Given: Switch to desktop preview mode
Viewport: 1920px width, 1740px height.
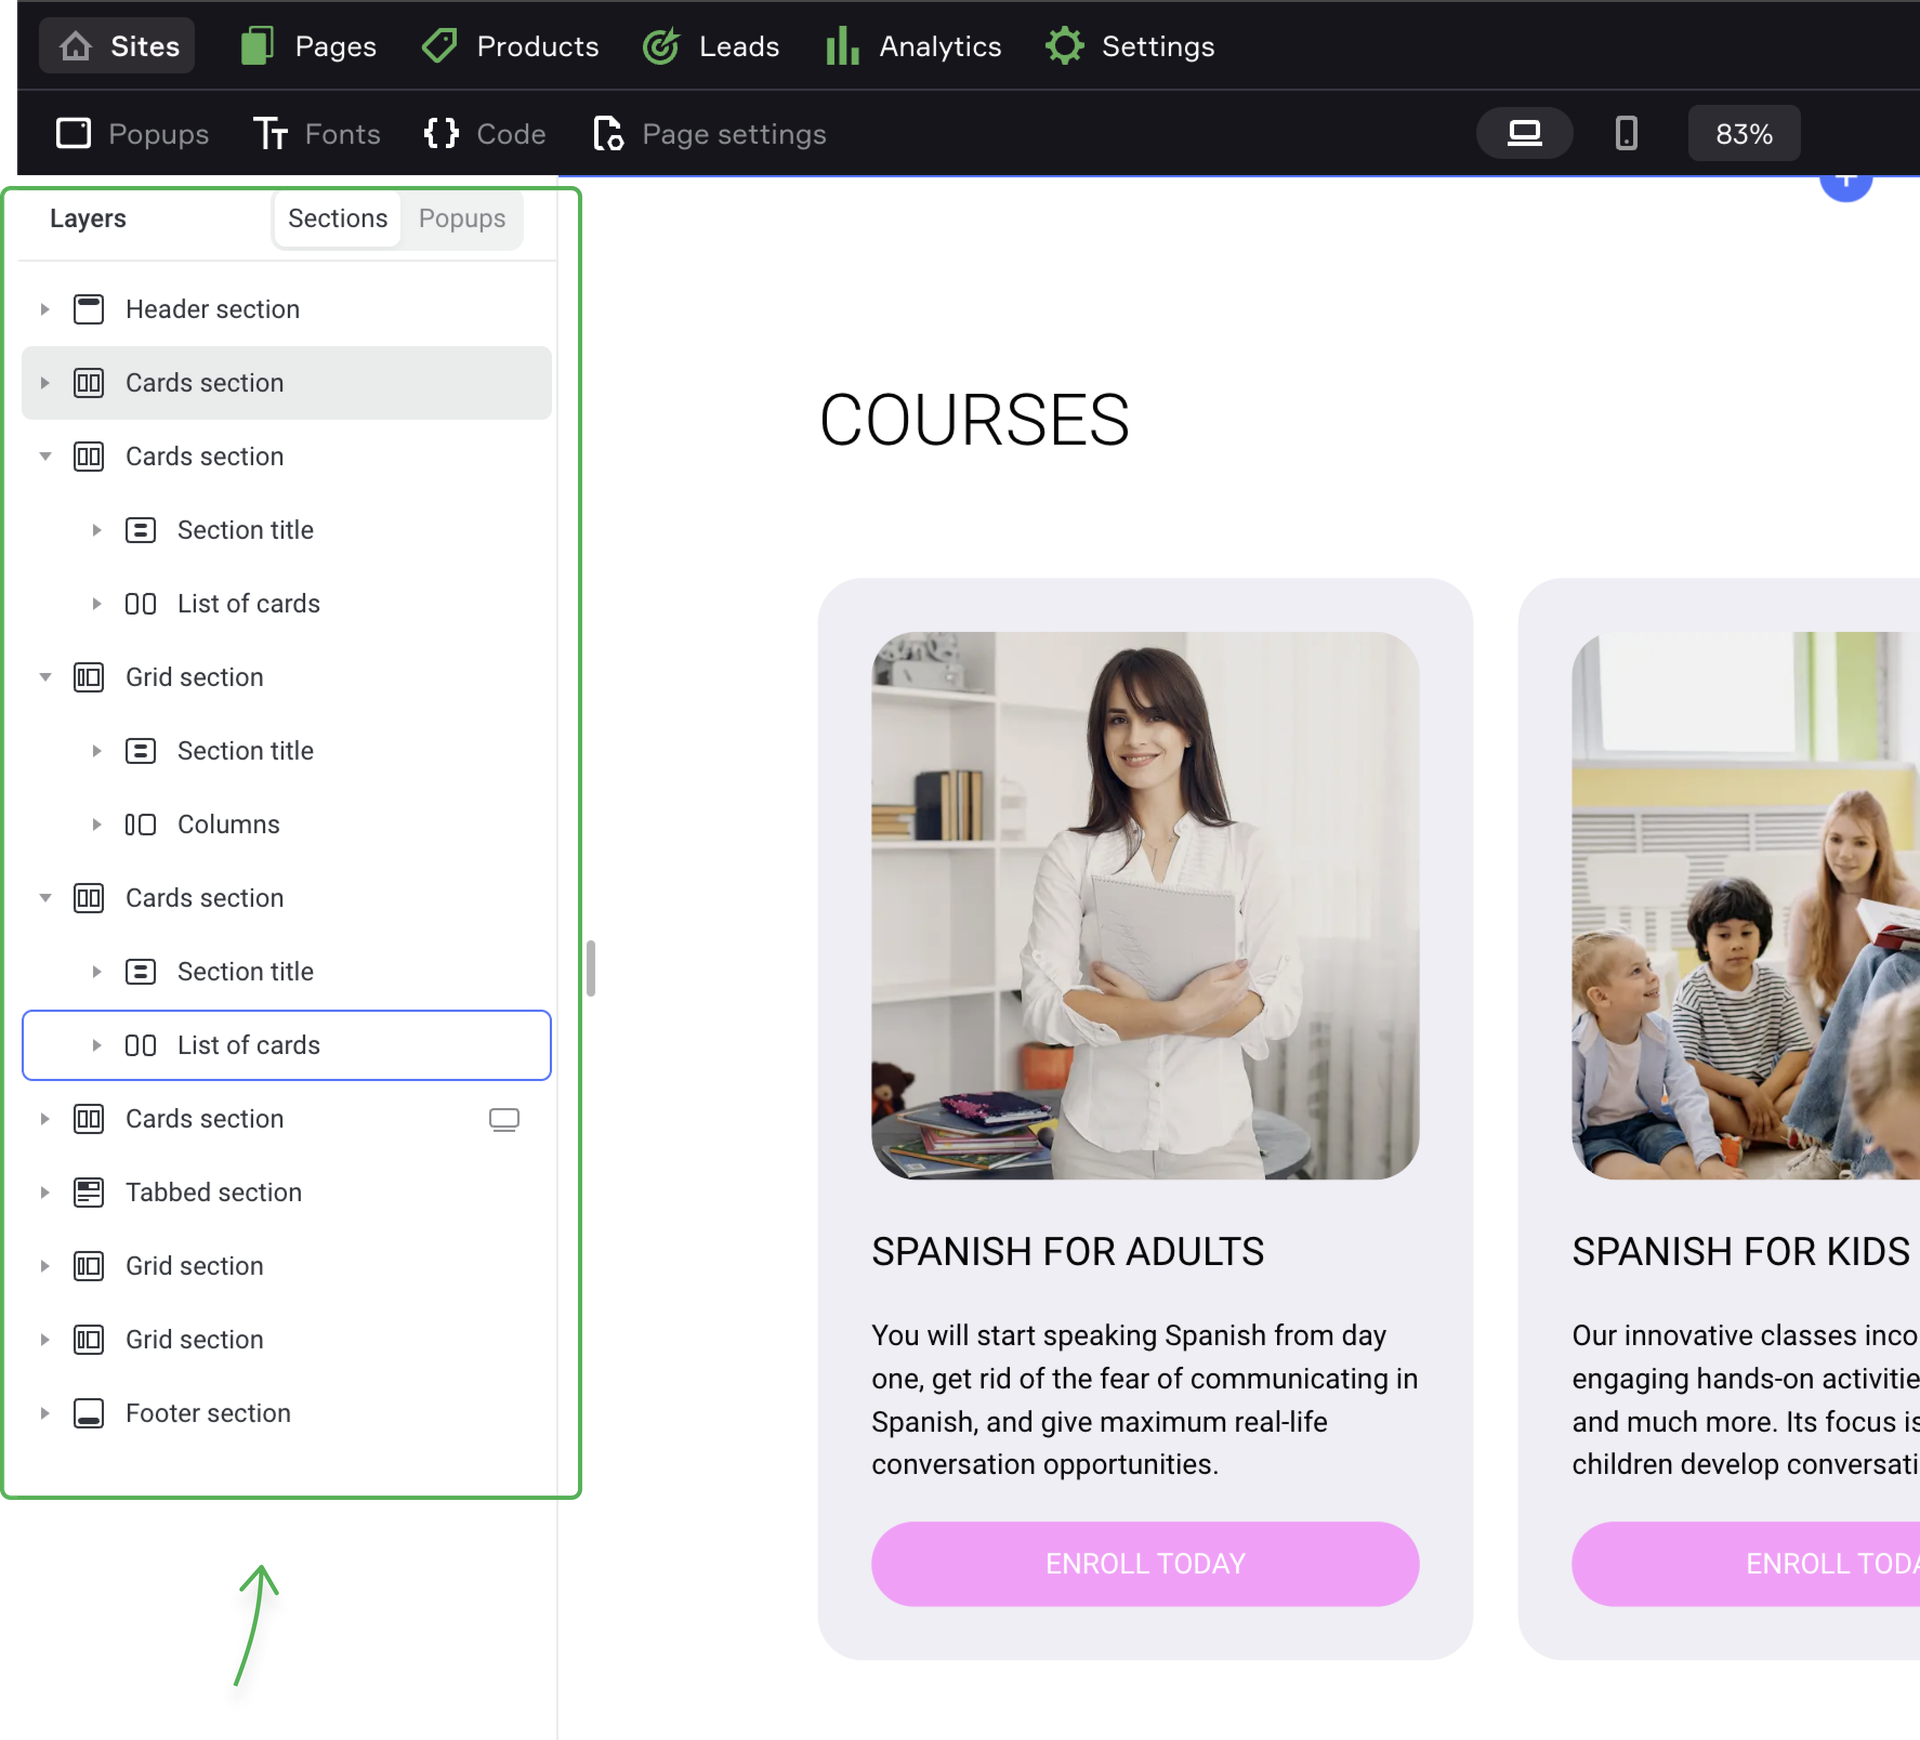Looking at the screenshot, I should click(x=1524, y=133).
